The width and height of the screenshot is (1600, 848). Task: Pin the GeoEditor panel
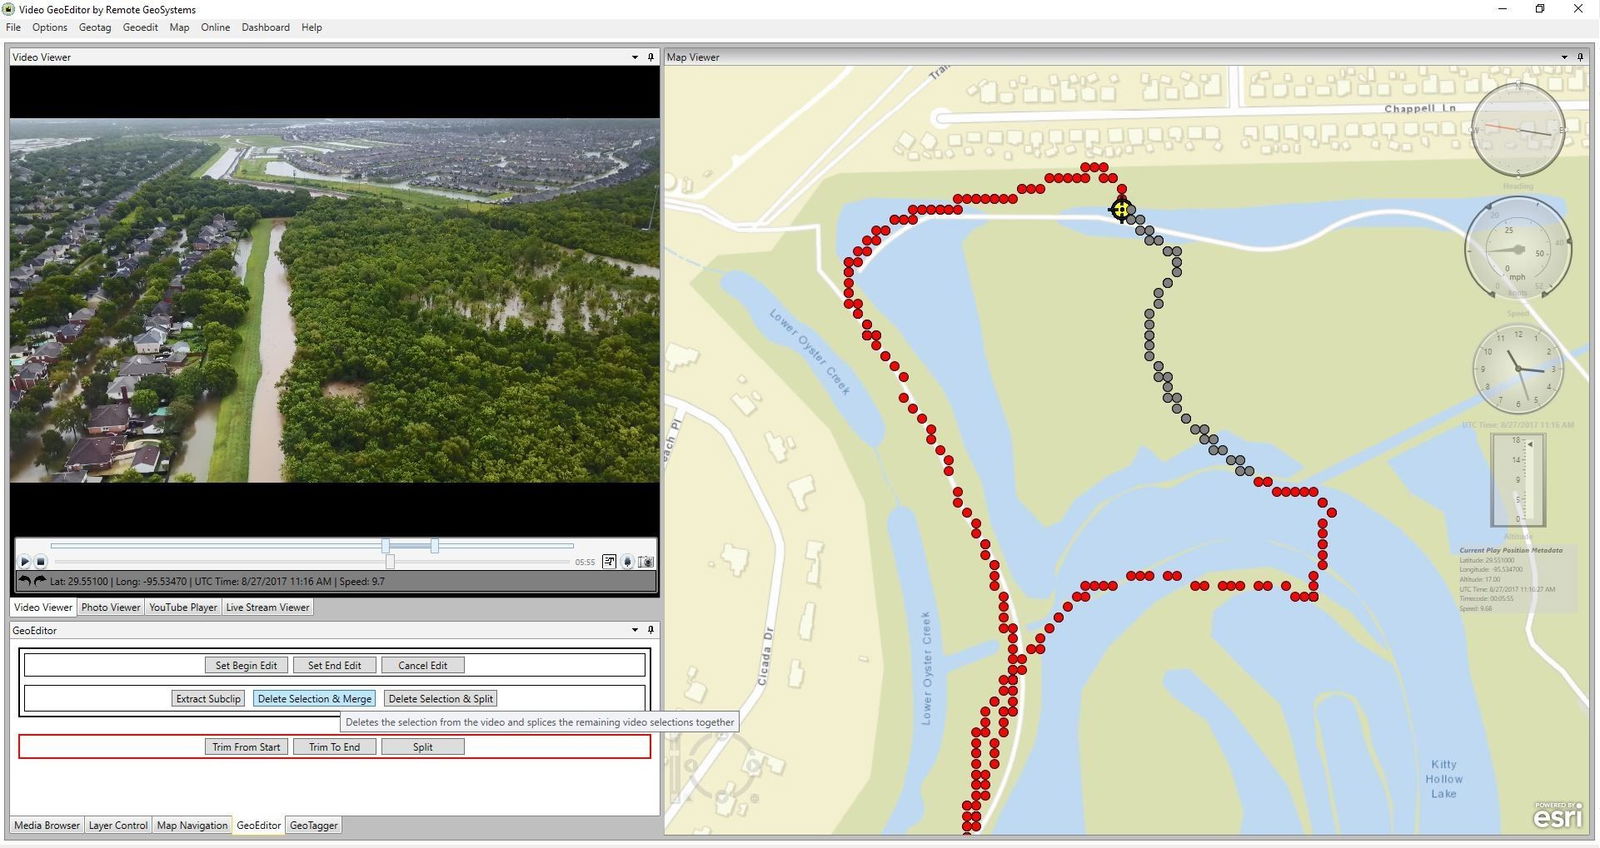[651, 630]
